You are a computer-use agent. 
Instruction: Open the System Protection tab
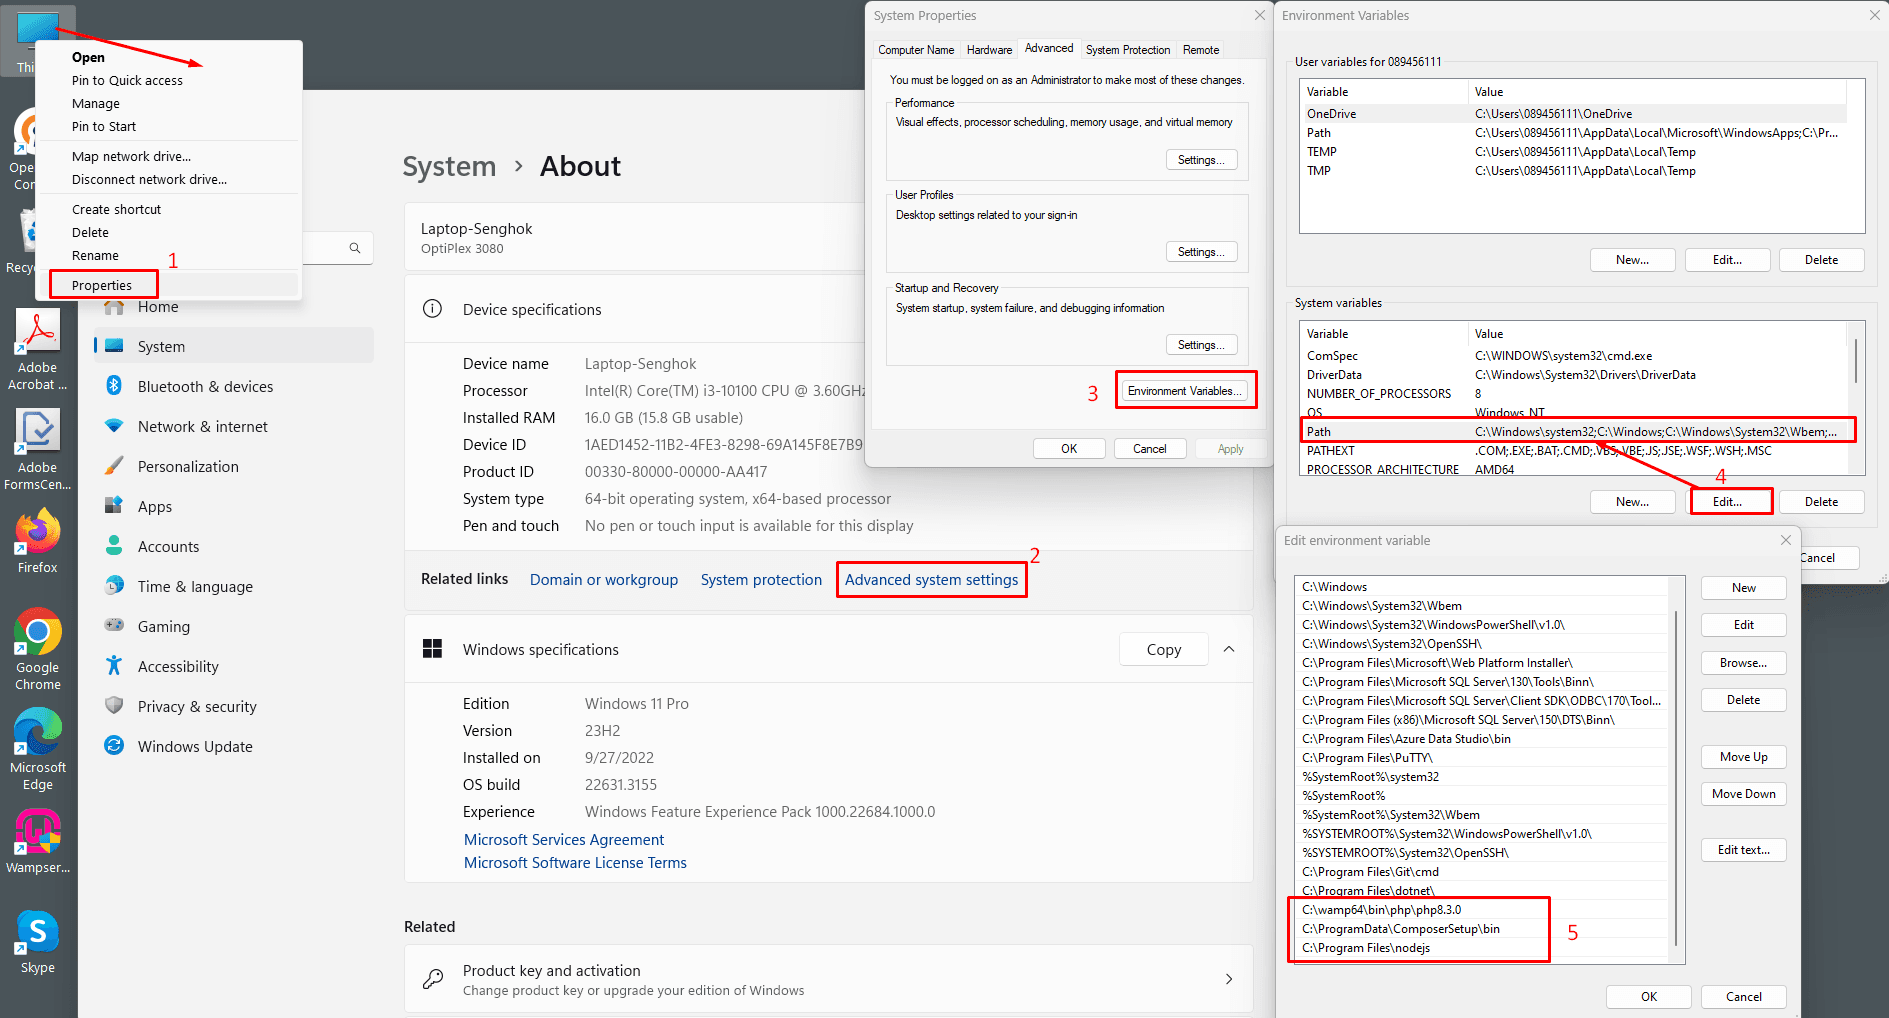pyautogui.click(x=1127, y=50)
